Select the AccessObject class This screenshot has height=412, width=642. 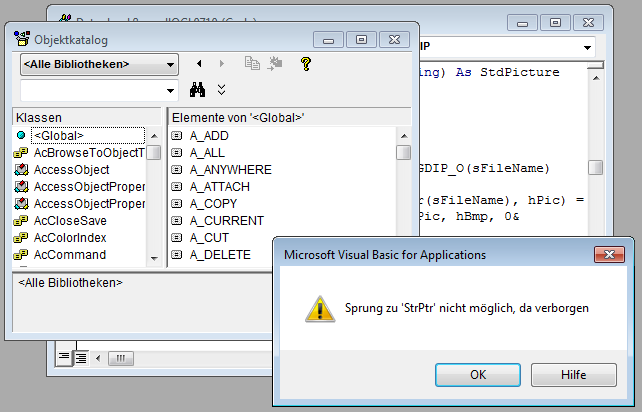[72, 170]
